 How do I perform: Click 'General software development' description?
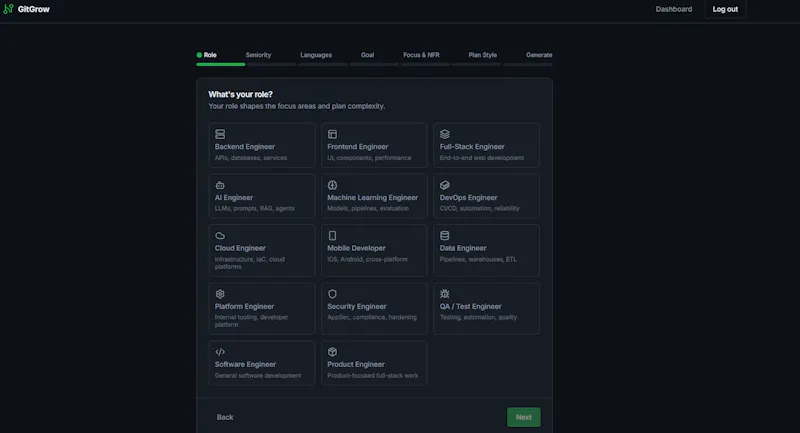(x=258, y=376)
